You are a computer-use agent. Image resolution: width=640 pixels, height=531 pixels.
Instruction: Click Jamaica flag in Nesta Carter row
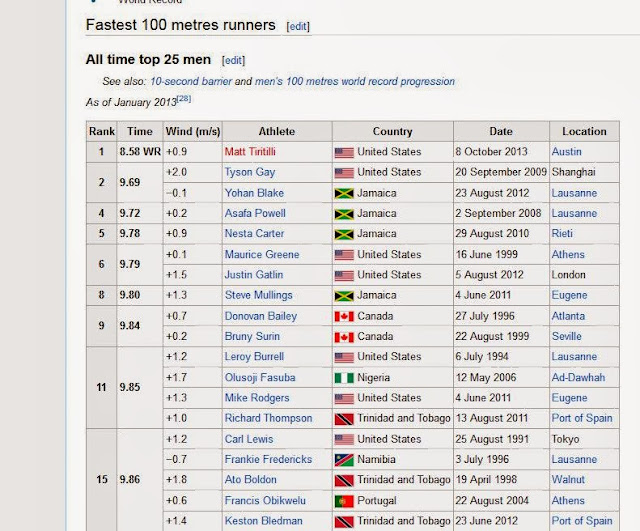click(x=344, y=234)
